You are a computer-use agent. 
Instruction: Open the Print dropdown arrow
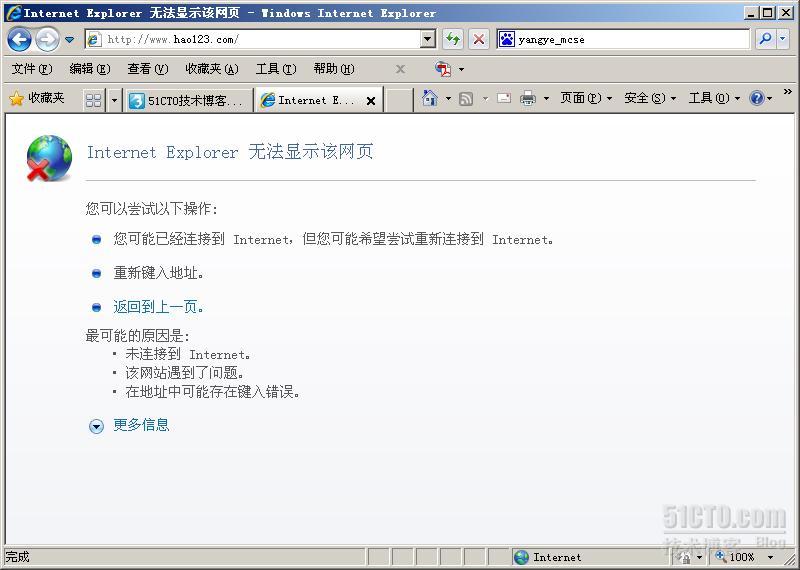coord(546,98)
